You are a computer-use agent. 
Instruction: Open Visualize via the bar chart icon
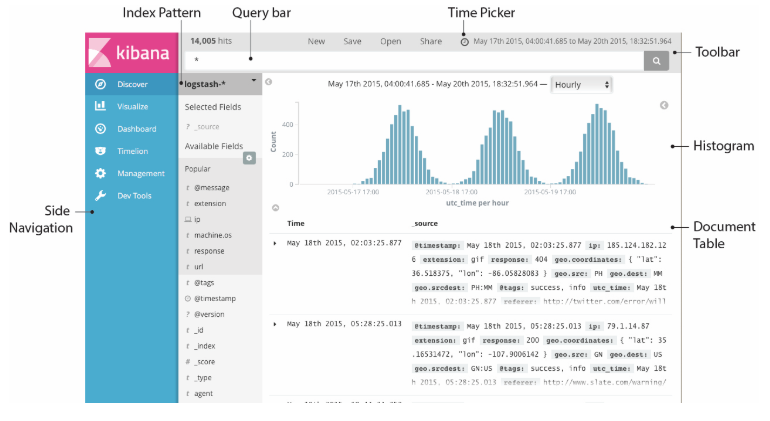pyautogui.click(x=100, y=106)
